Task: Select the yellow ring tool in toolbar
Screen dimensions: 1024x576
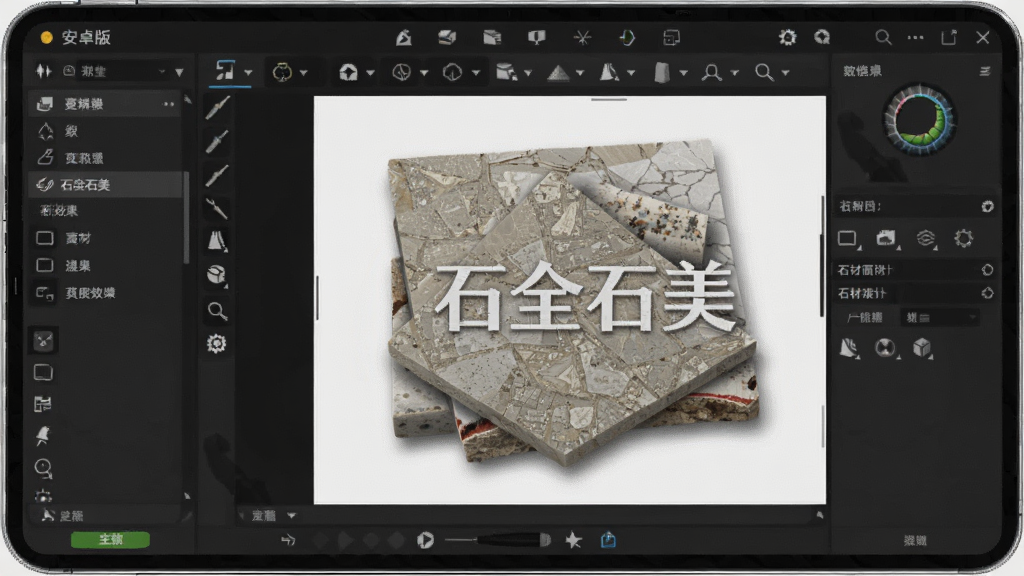Action: [x=282, y=72]
